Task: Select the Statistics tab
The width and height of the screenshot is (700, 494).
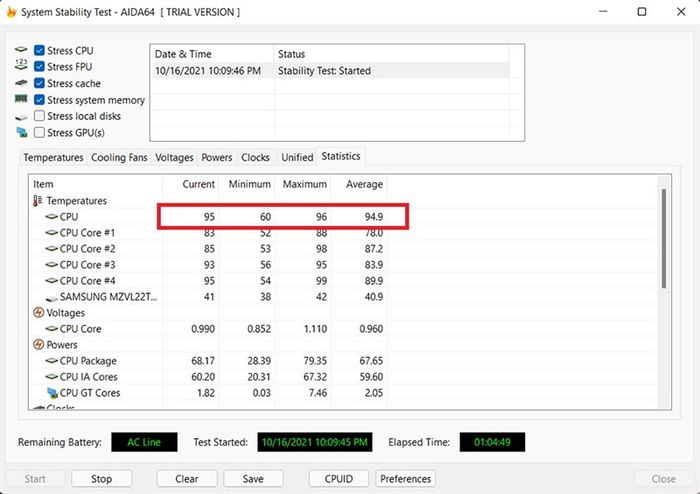Action: coord(341,156)
